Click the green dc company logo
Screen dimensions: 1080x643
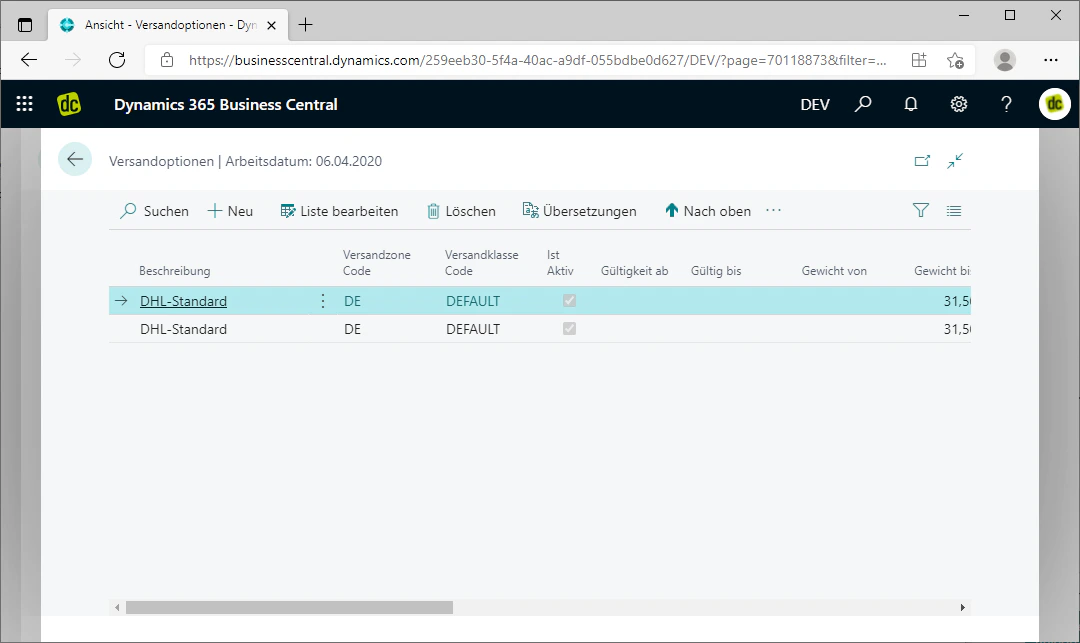click(69, 104)
